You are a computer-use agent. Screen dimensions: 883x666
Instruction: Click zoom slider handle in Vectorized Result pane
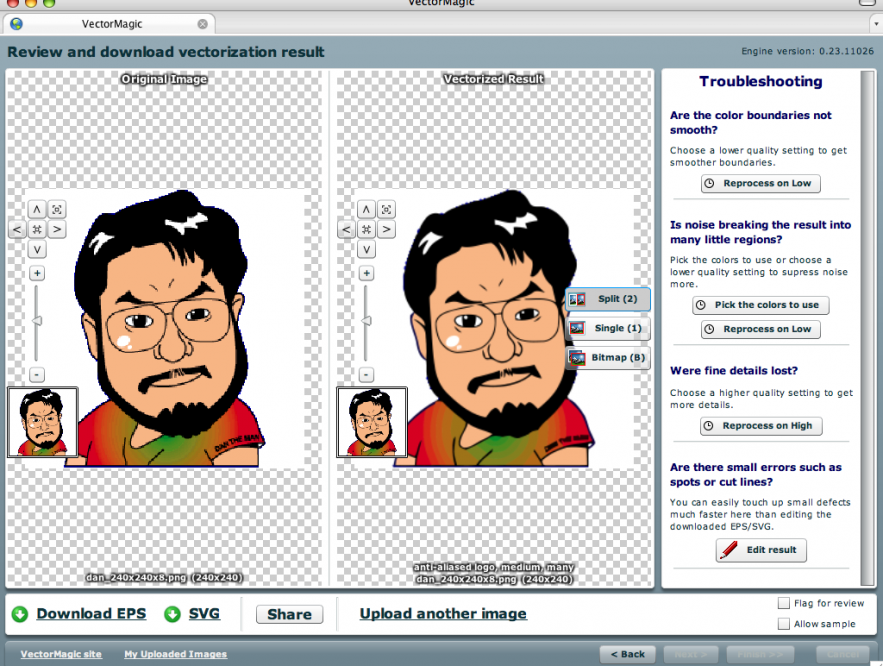tap(366, 321)
